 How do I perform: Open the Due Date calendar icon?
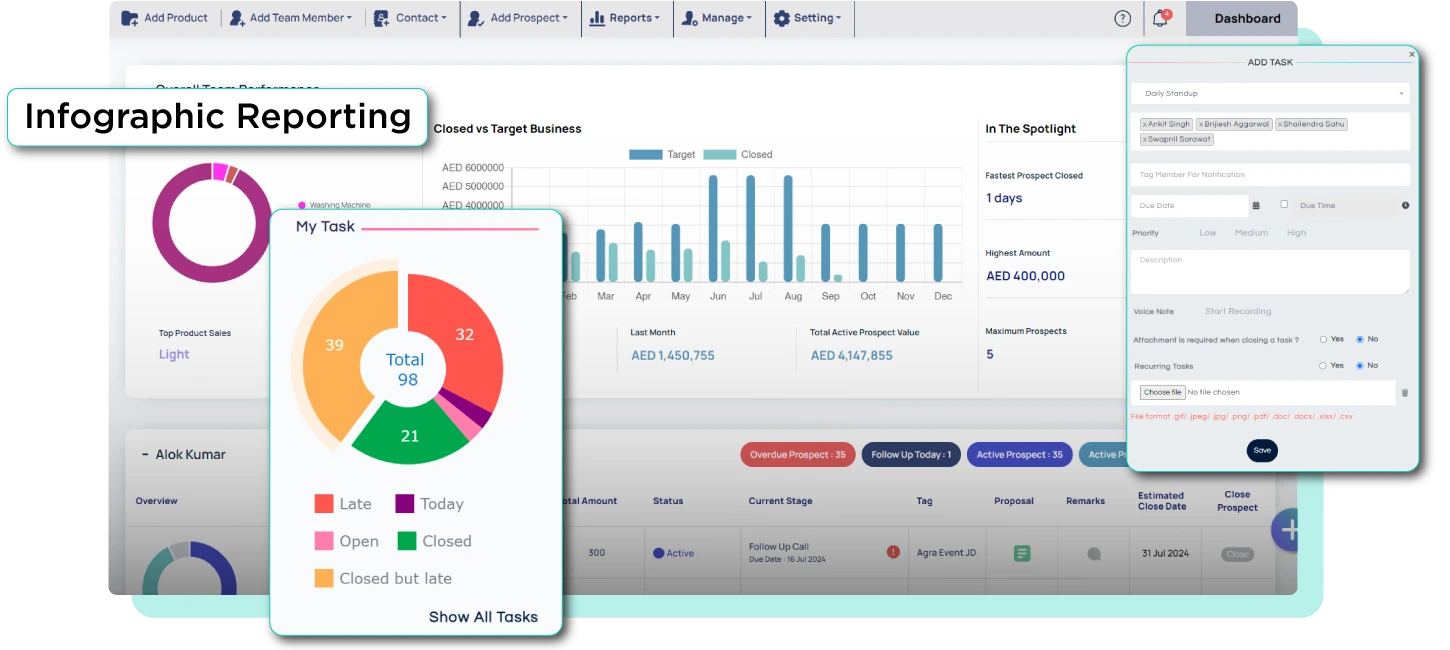coord(1256,206)
